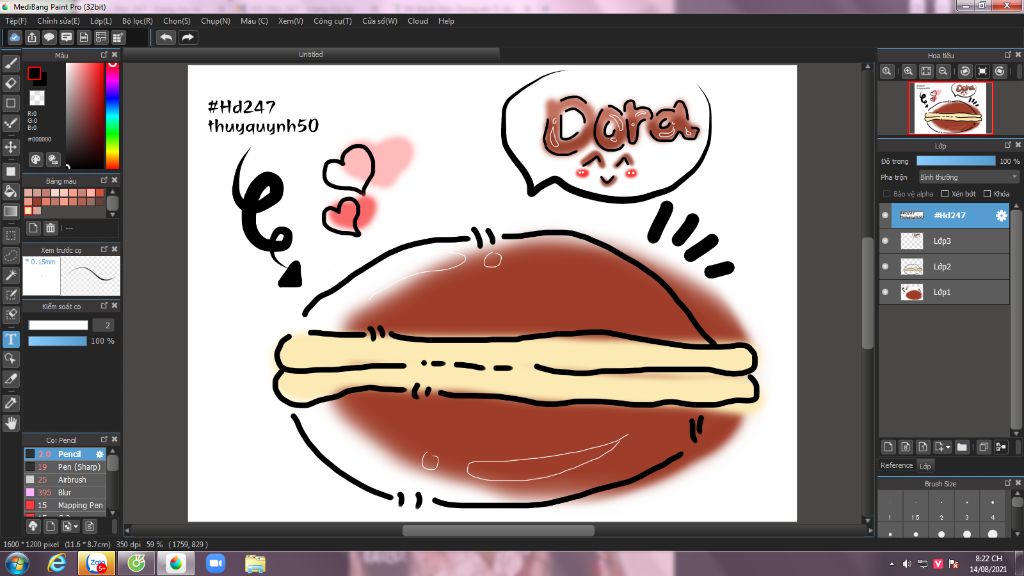1024x576 pixels.
Task: Toggle visibility of layer Lớp1
Action: click(x=885, y=292)
